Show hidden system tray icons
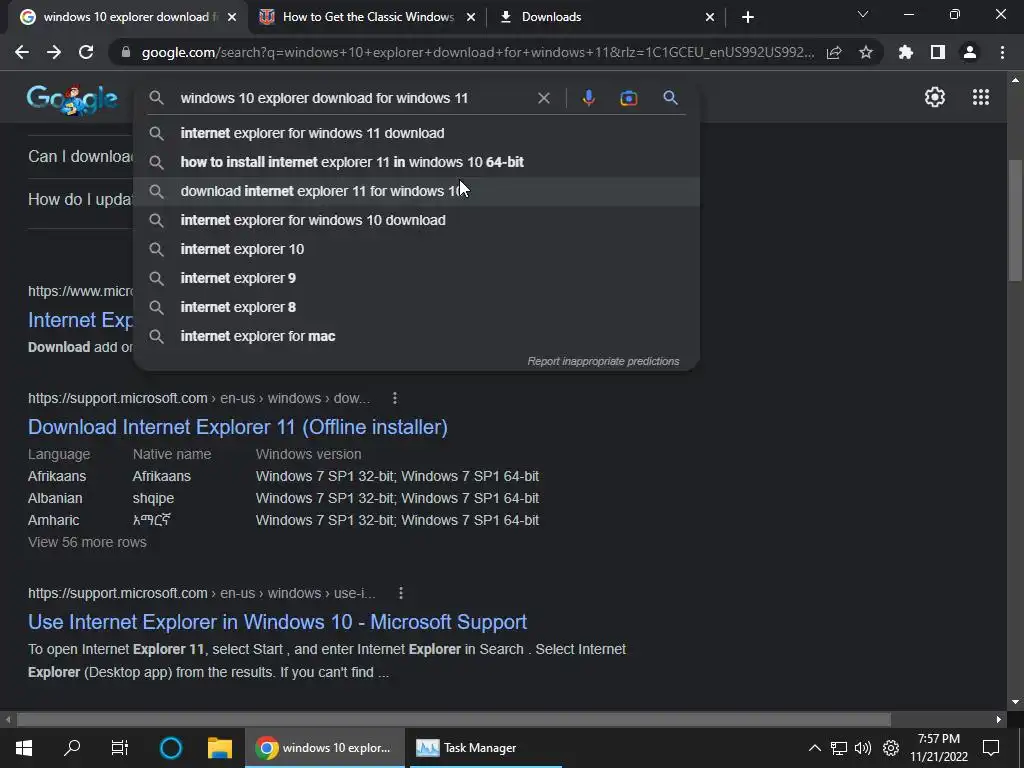 coord(814,748)
